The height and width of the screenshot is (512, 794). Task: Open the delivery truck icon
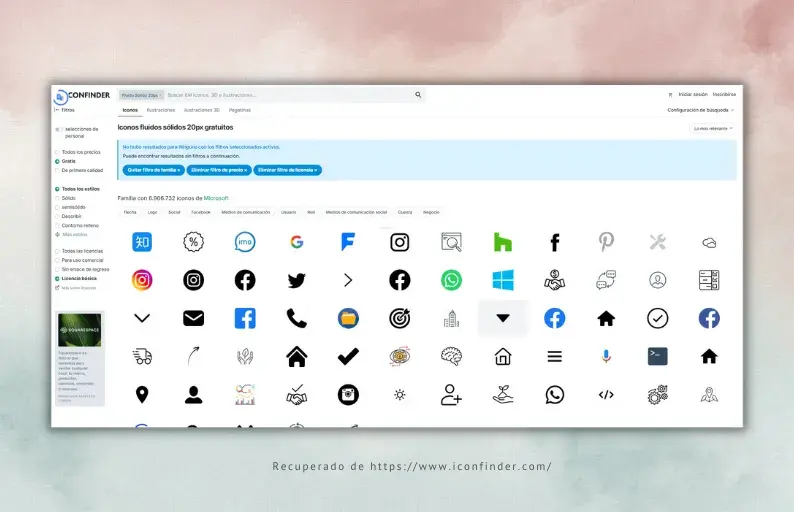click(142, 357)
